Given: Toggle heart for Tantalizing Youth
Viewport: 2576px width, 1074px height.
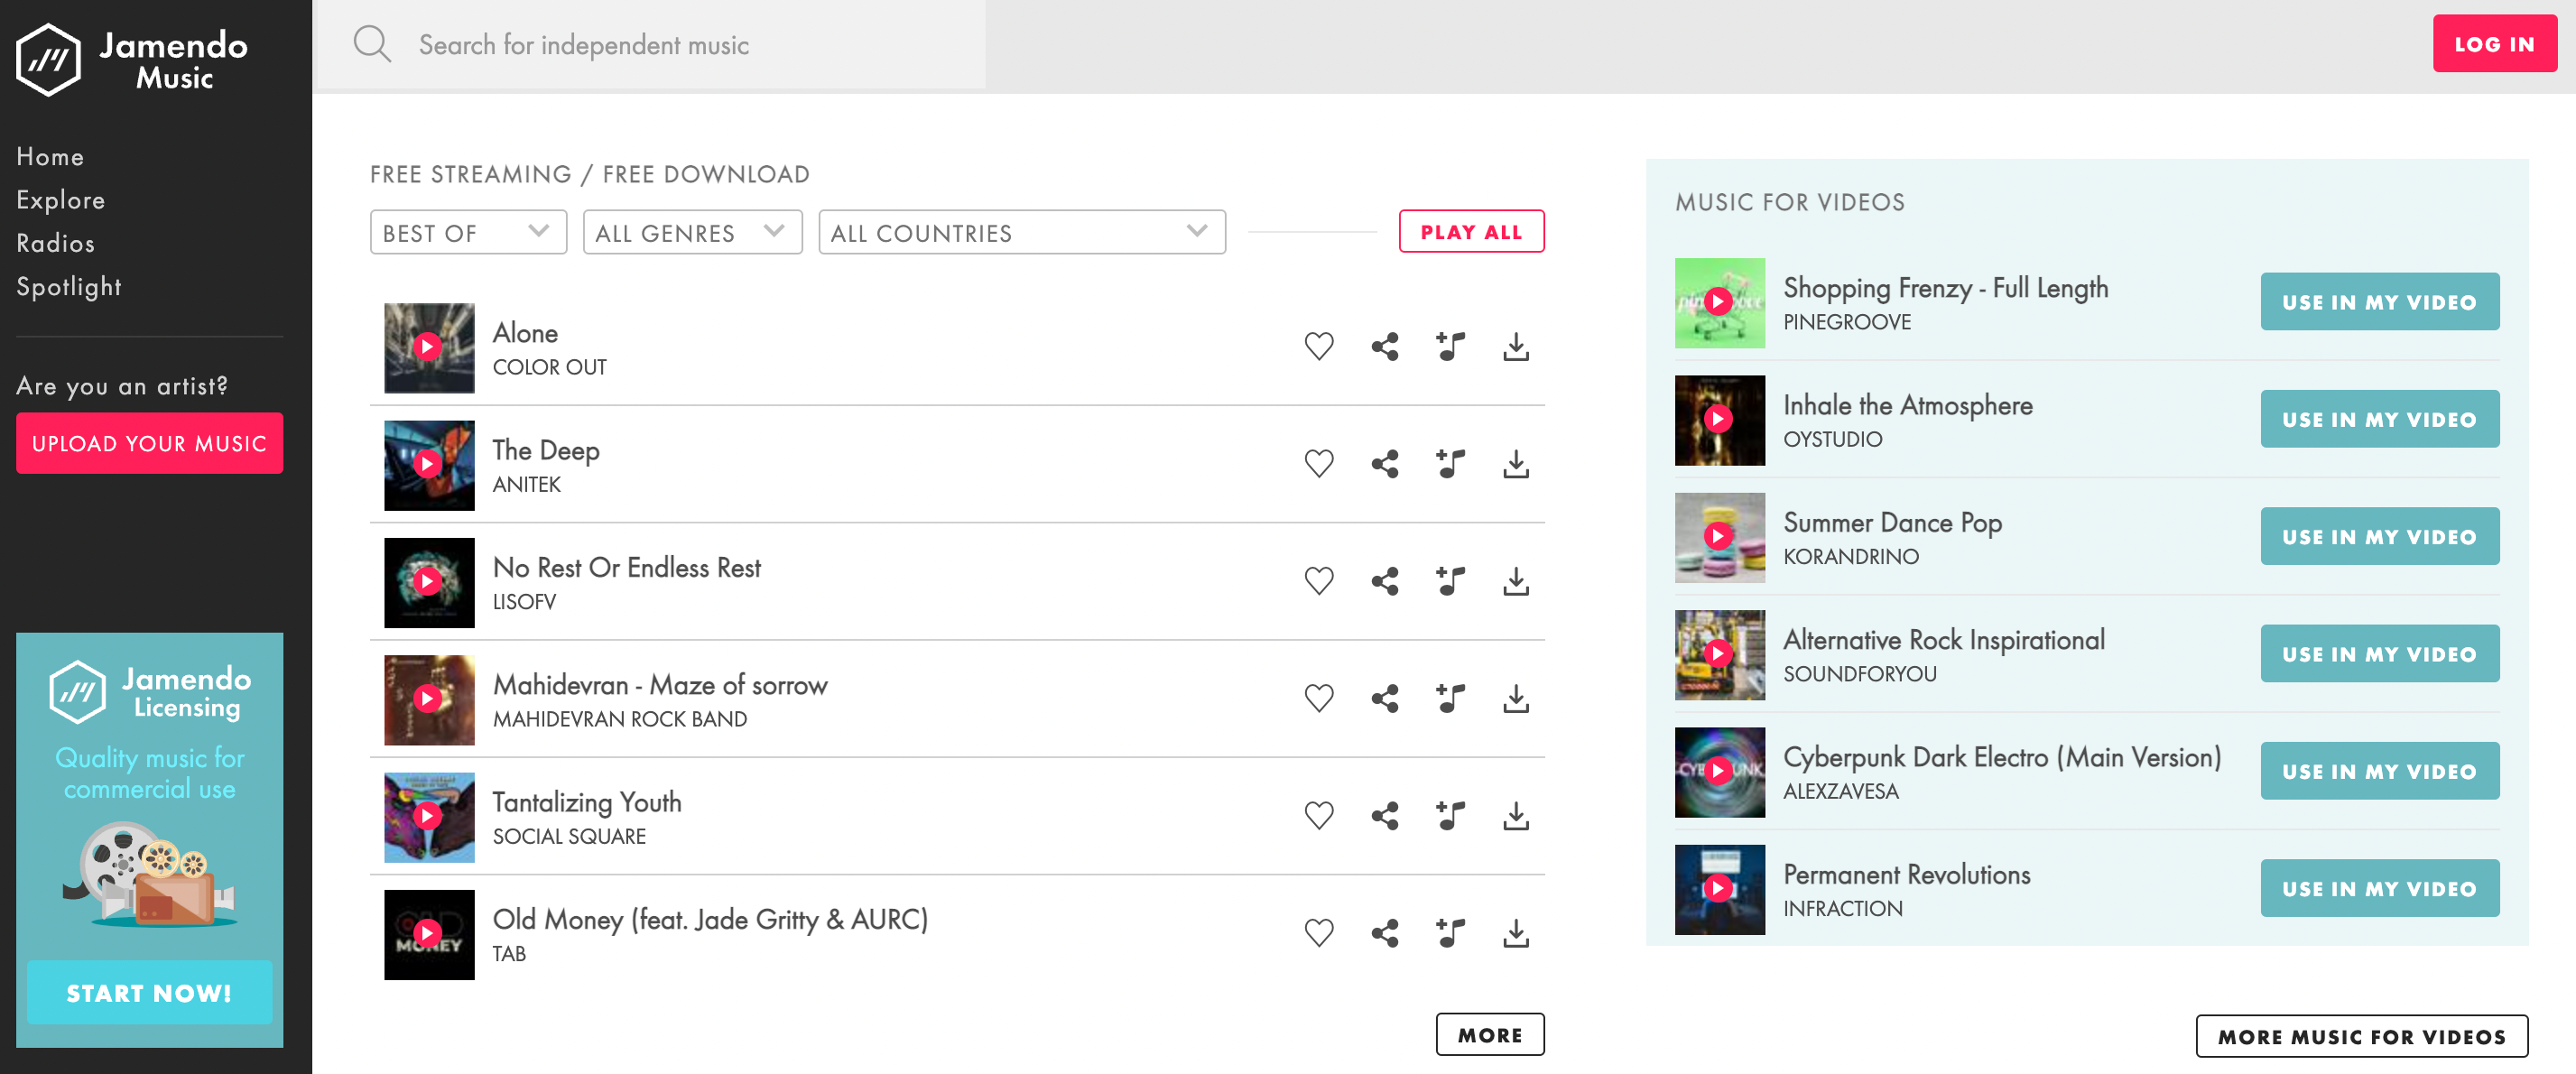Looking at the screenshot, I should click(x=1319, y=815).
